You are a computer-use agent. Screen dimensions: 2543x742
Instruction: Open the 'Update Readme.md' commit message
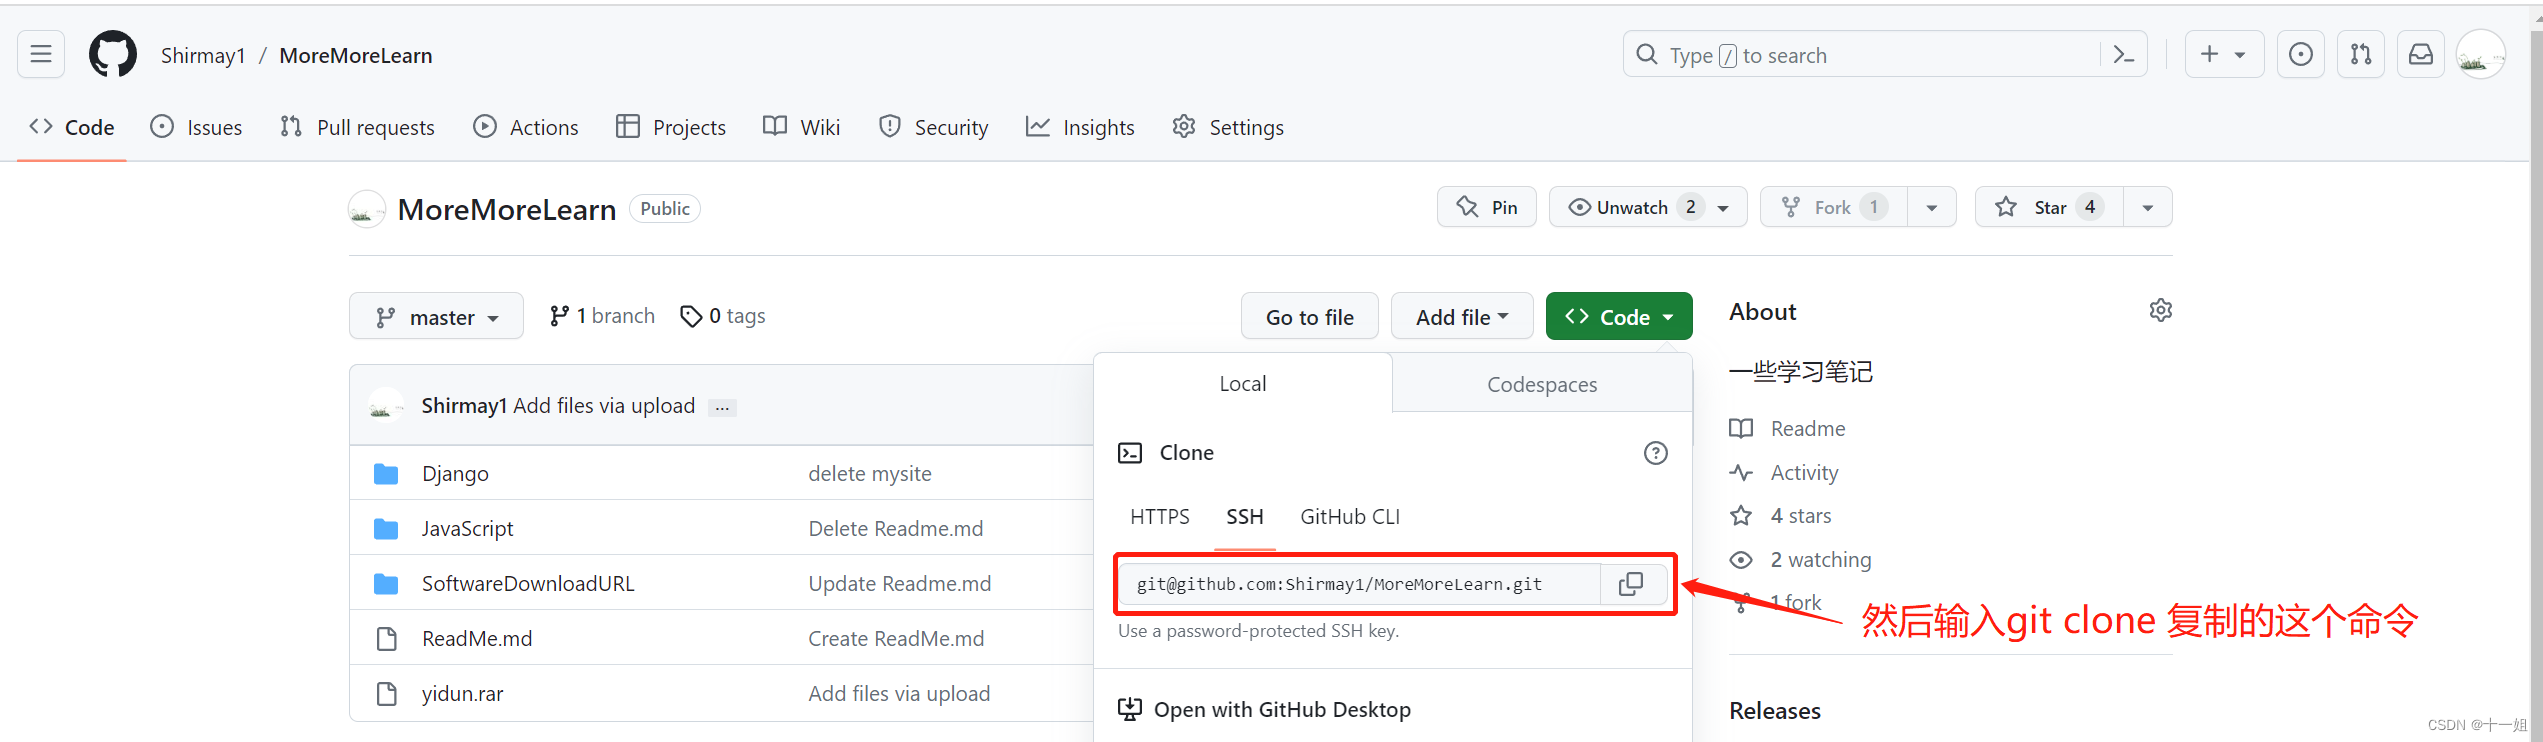[x=900, y=584]
